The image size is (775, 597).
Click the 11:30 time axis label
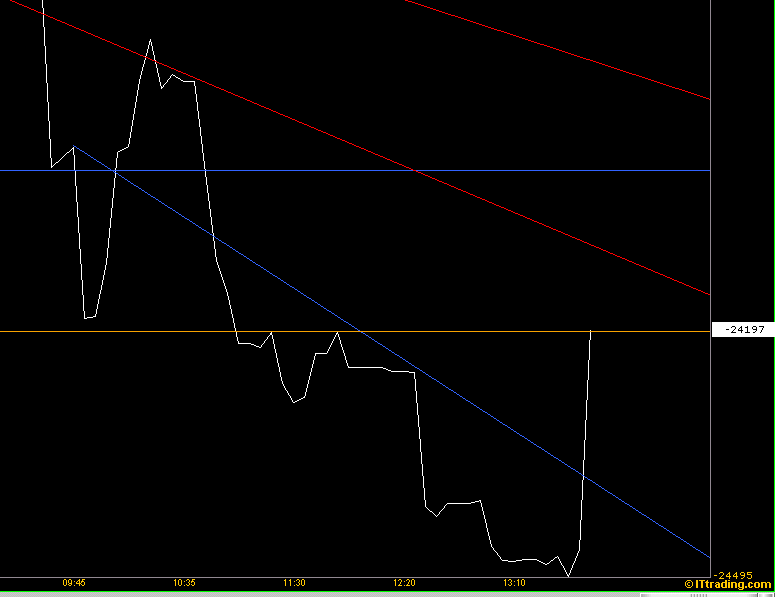coord(294,583)
